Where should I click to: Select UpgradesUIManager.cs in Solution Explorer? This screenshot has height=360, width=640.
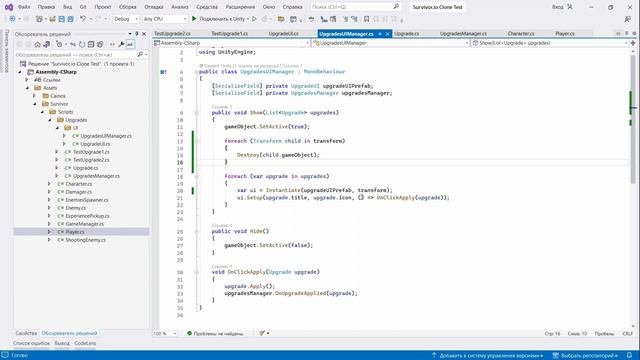tap(106, 136)
